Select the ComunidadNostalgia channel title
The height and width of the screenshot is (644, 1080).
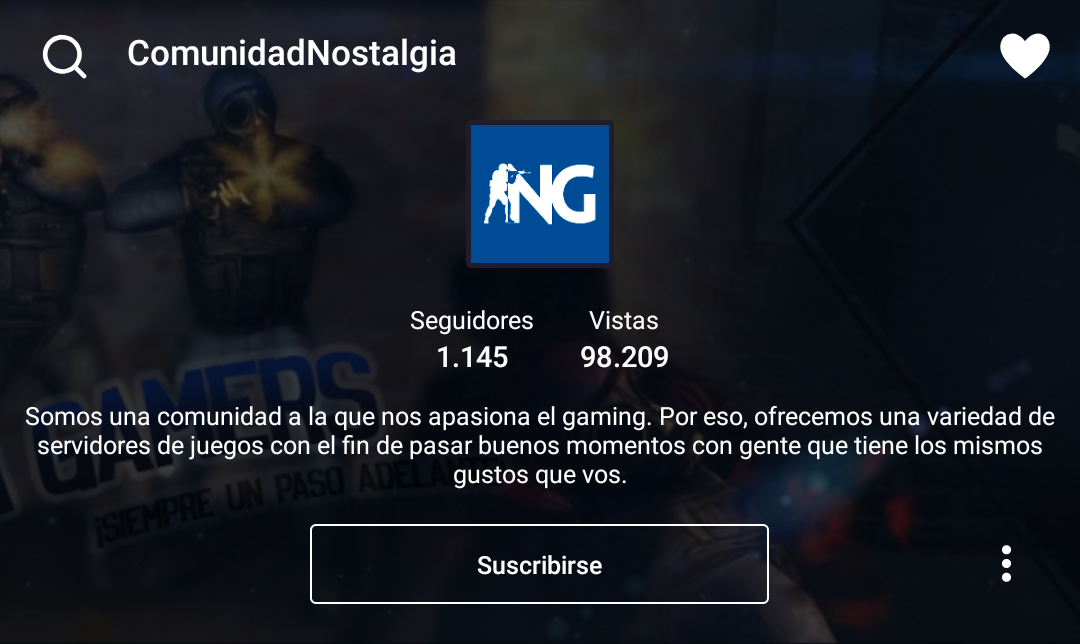coord(291,53)
